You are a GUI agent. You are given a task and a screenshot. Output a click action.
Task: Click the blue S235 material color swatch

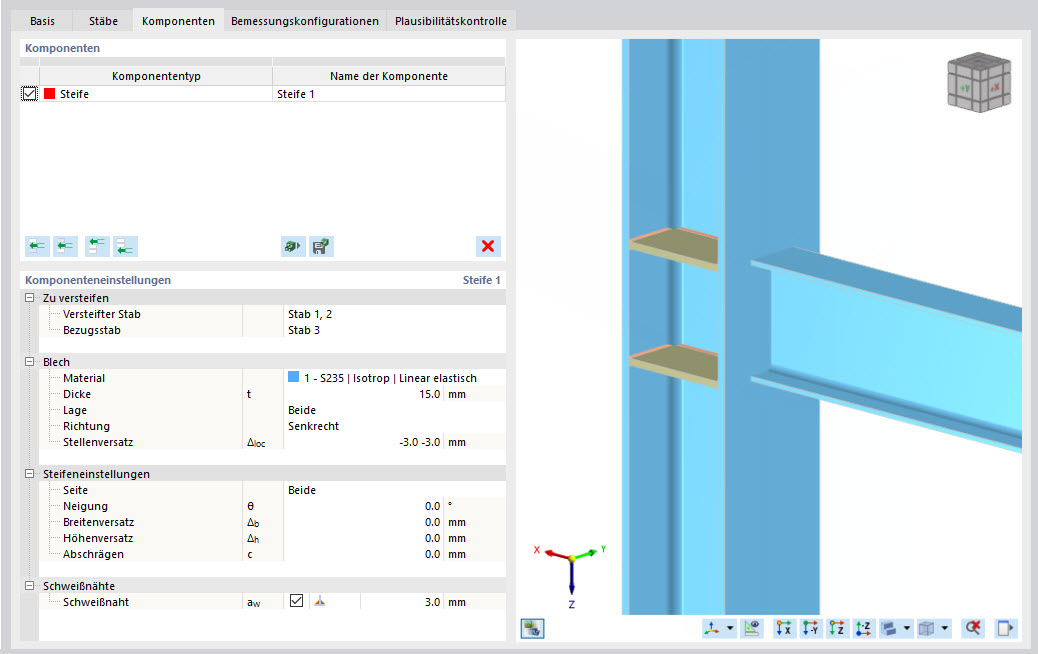click(x=293, y=377)
